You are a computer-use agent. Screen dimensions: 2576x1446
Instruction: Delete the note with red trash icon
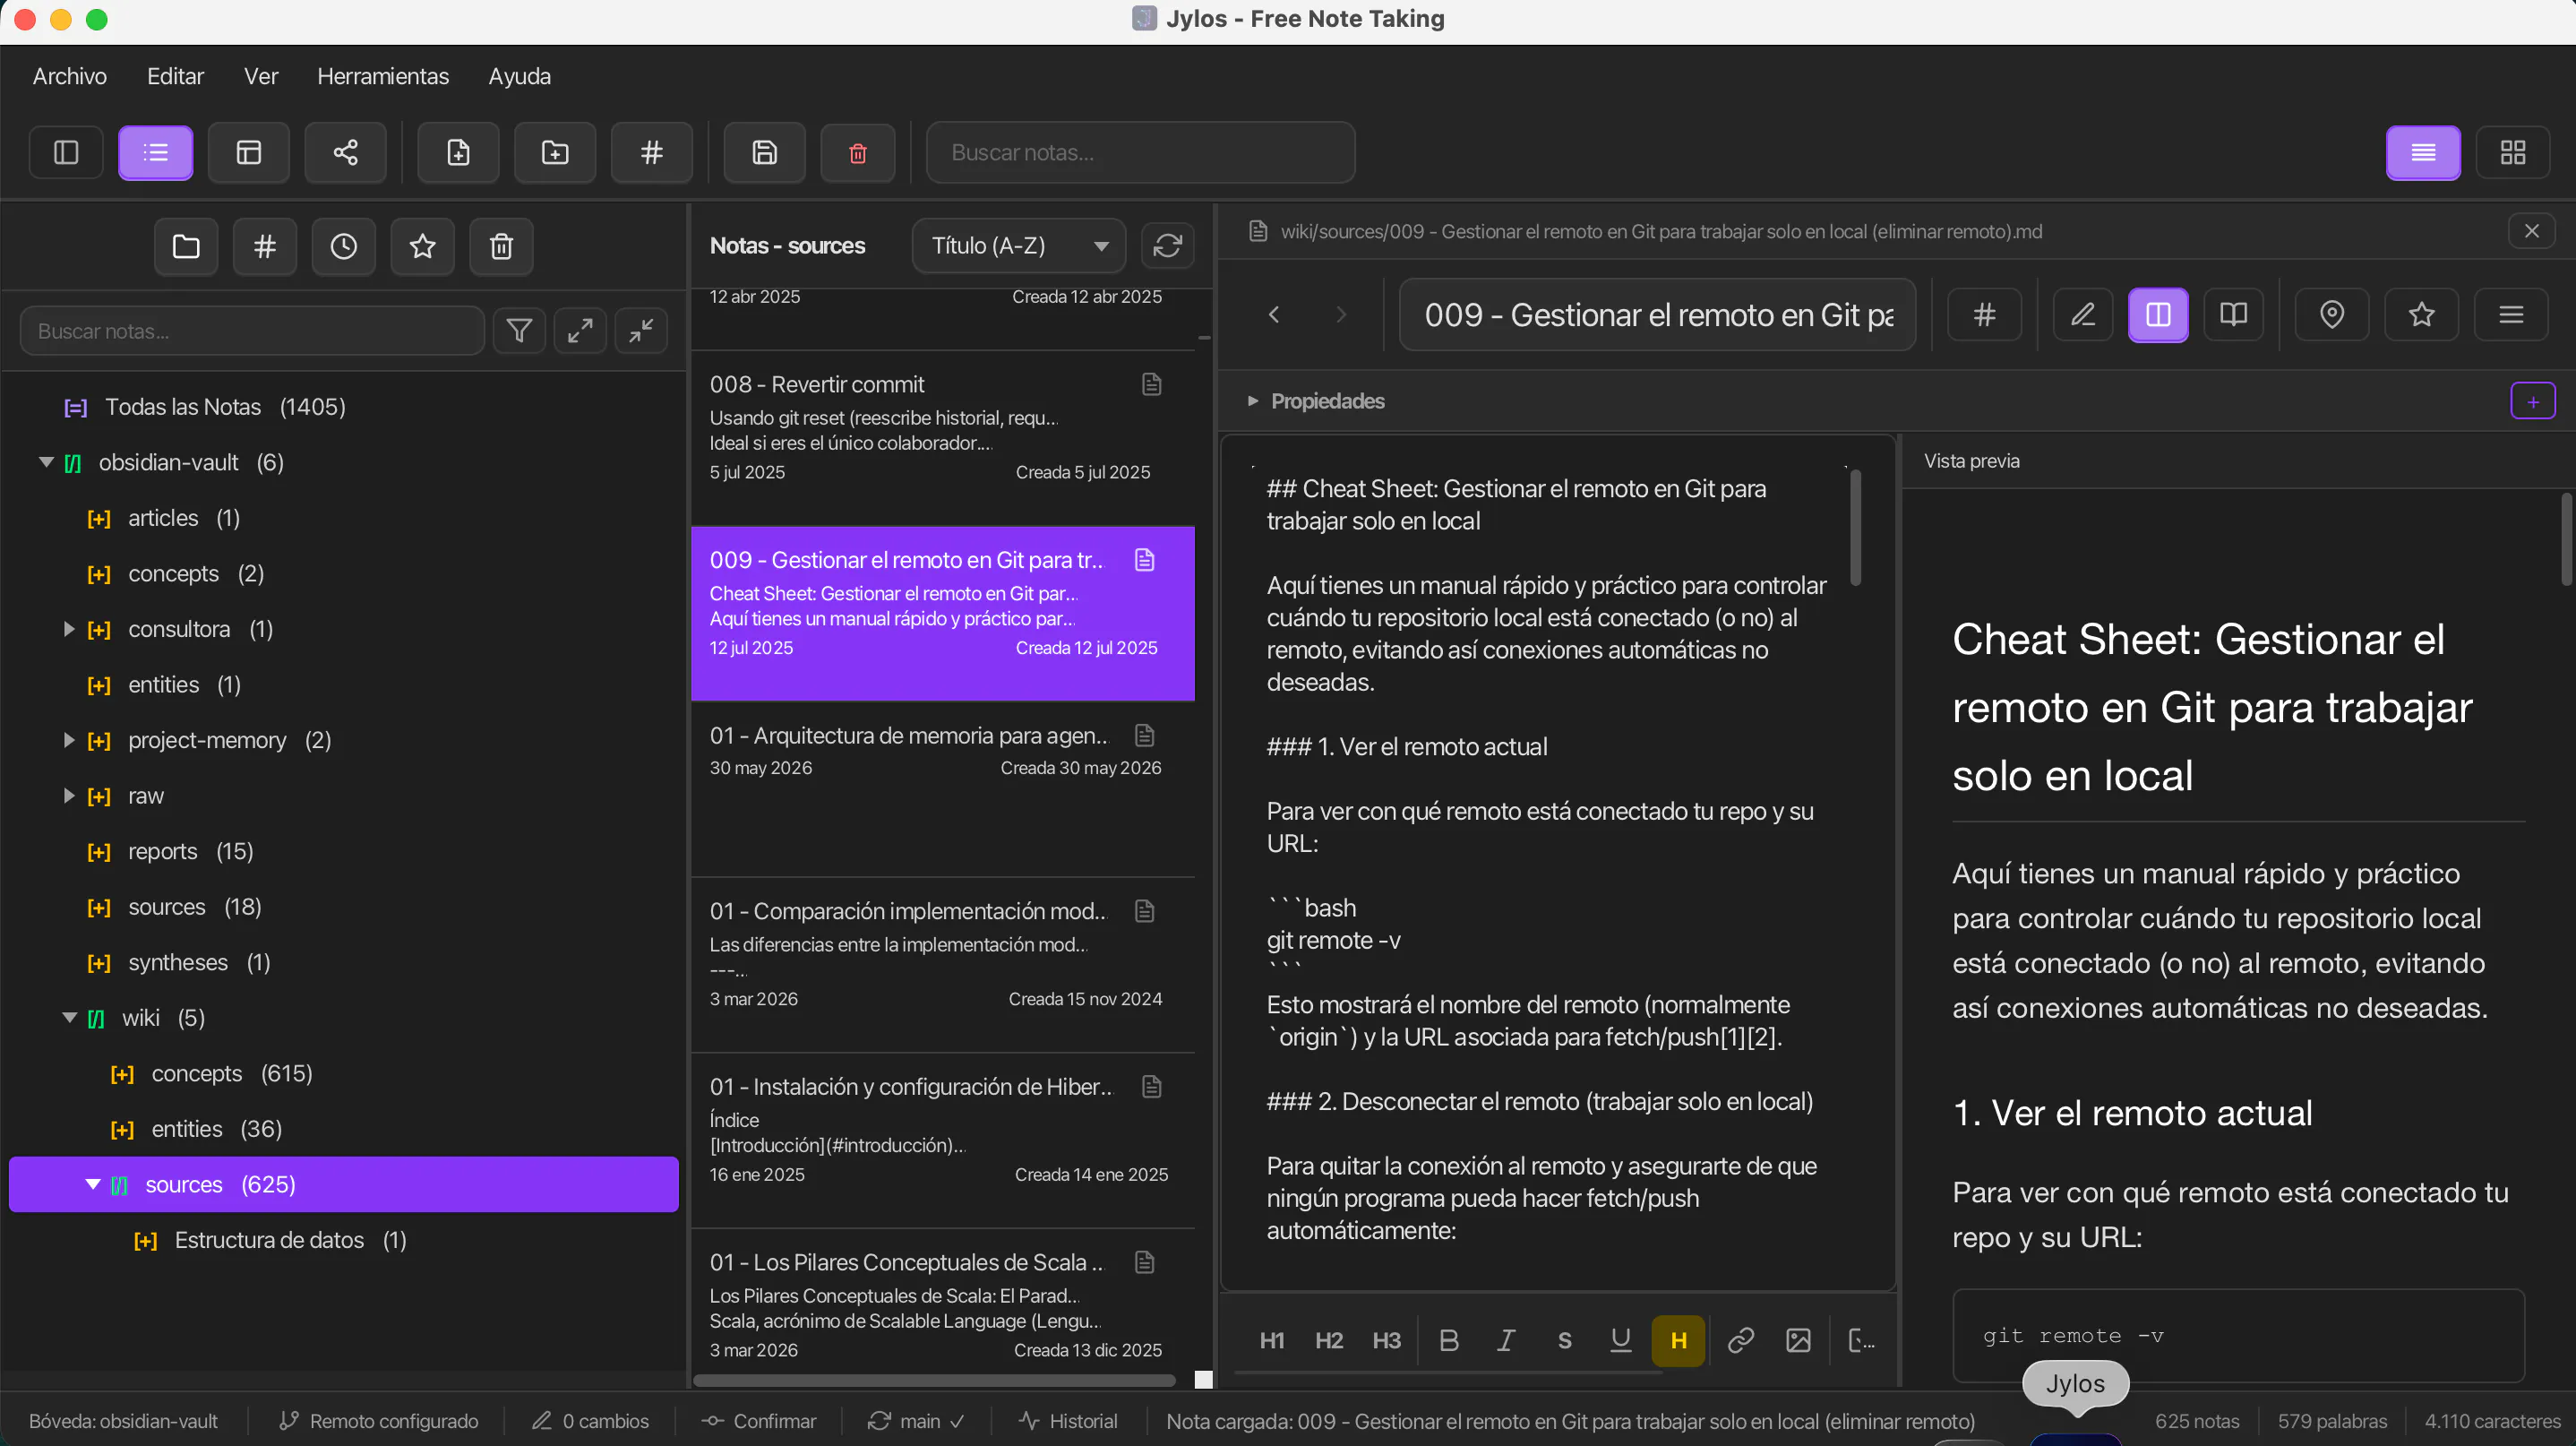[857, 152]
